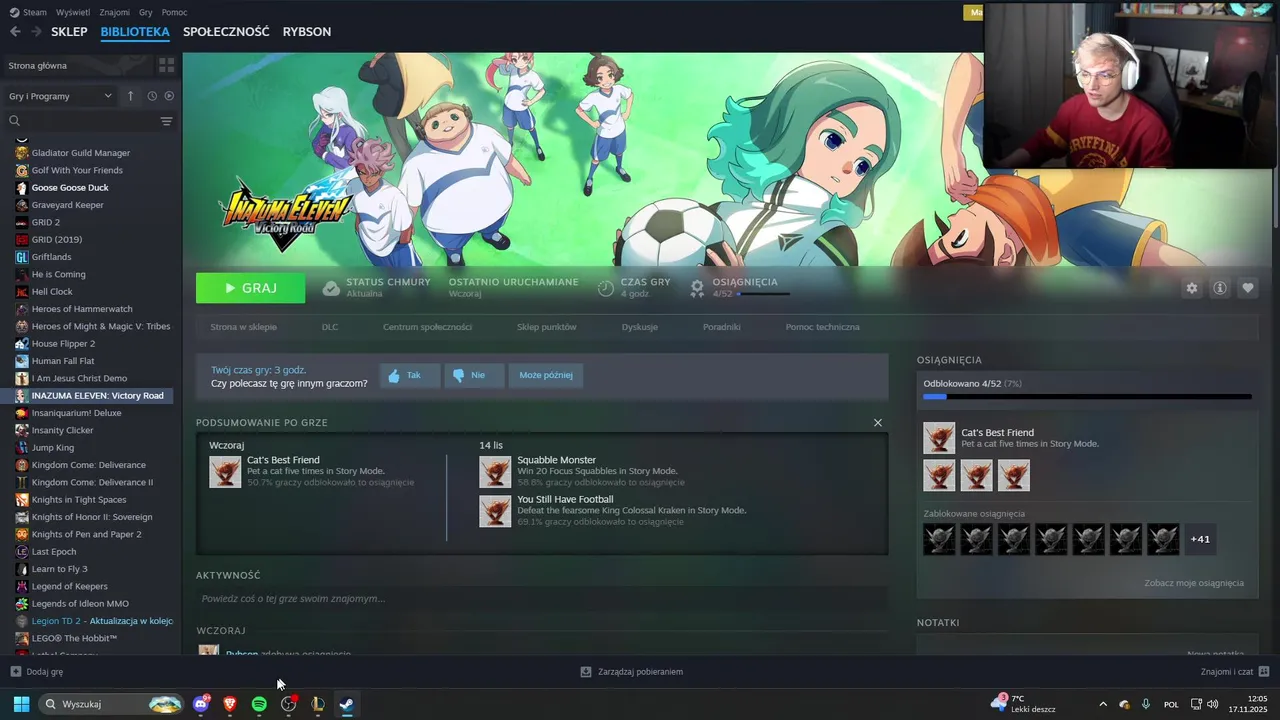The width and height of the screenshot is (1280, 720).
Task: Close the post-game summary panel
Action: point(878,423)
